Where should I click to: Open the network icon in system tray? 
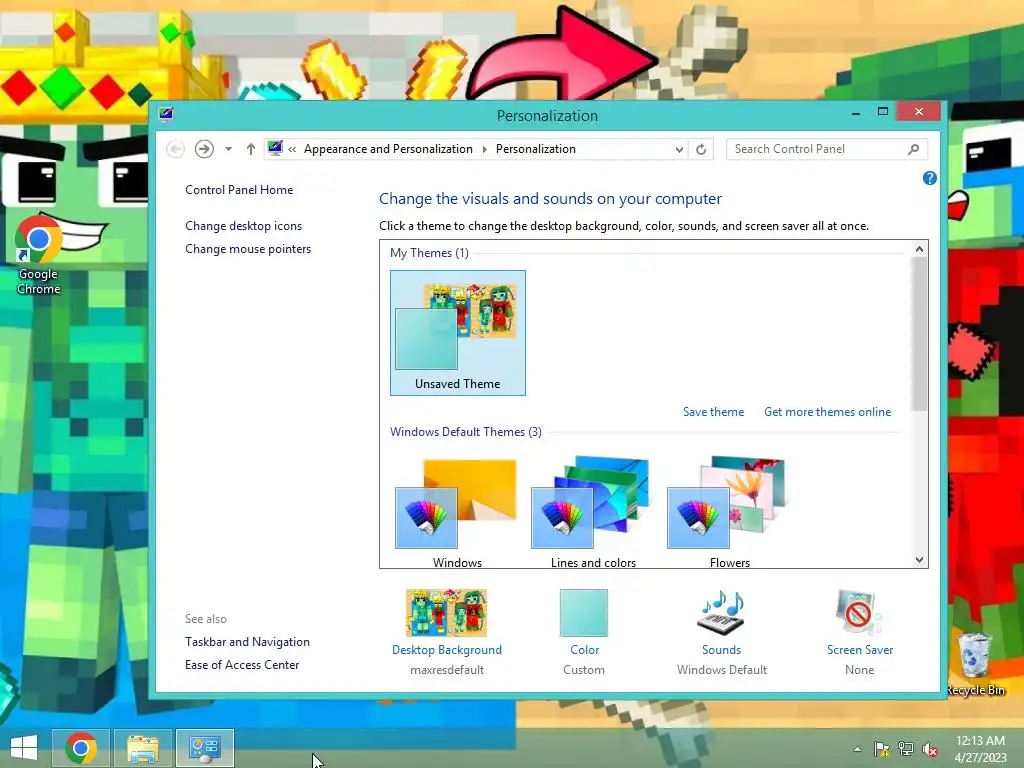(x=906, y=749)
